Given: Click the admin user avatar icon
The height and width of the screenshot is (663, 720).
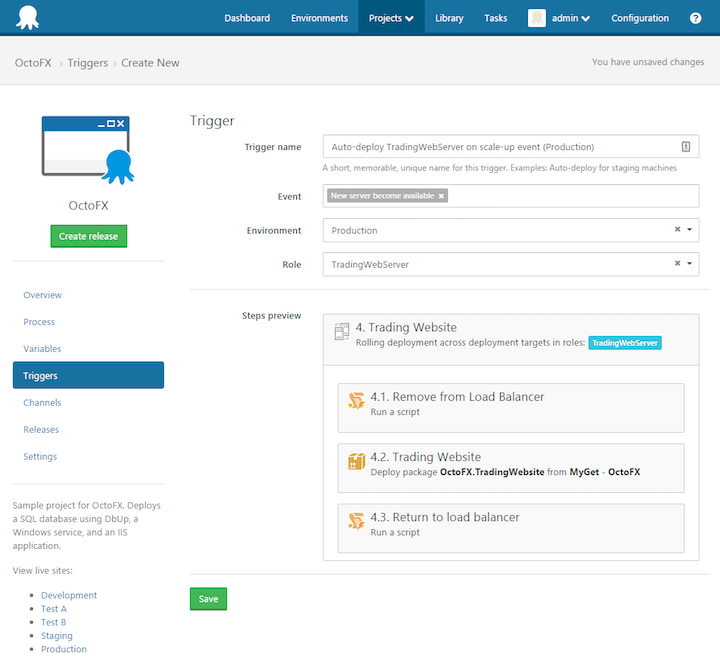Looking at the screenshot, I should pyautogui.click(x=537, y=18).
